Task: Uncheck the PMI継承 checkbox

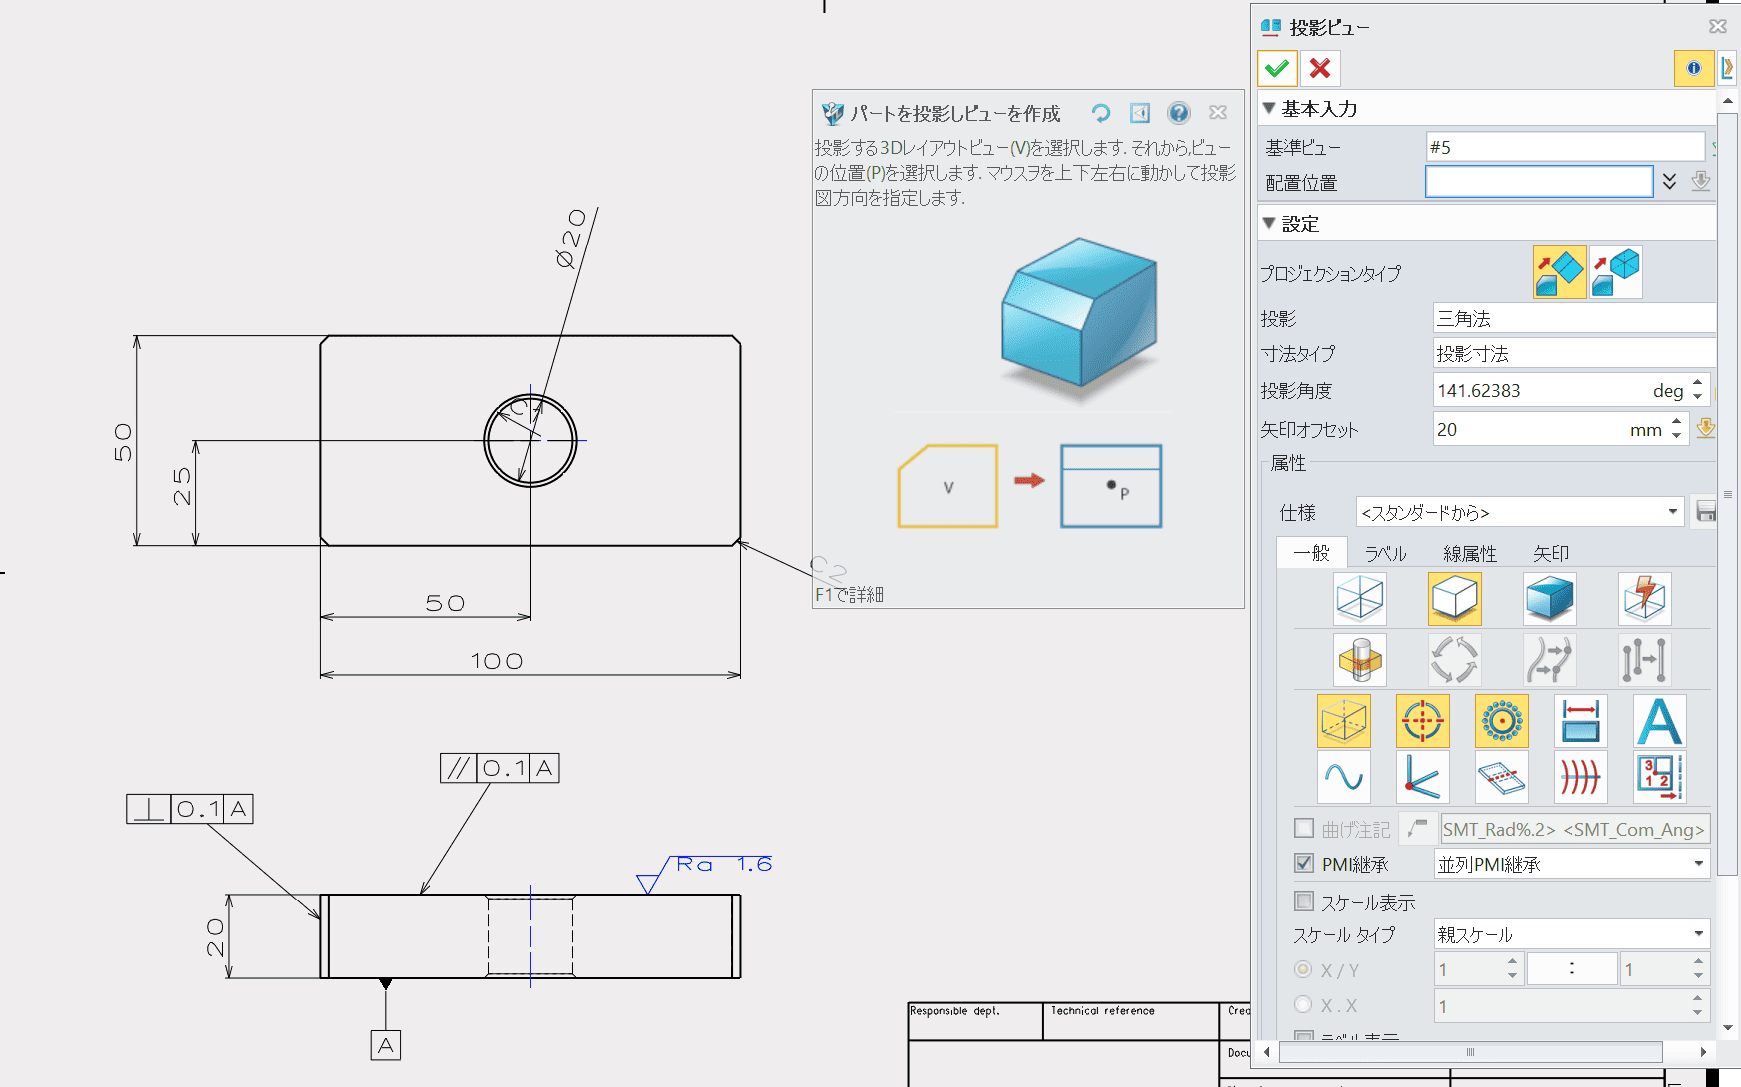Action: pos(1304,863)
